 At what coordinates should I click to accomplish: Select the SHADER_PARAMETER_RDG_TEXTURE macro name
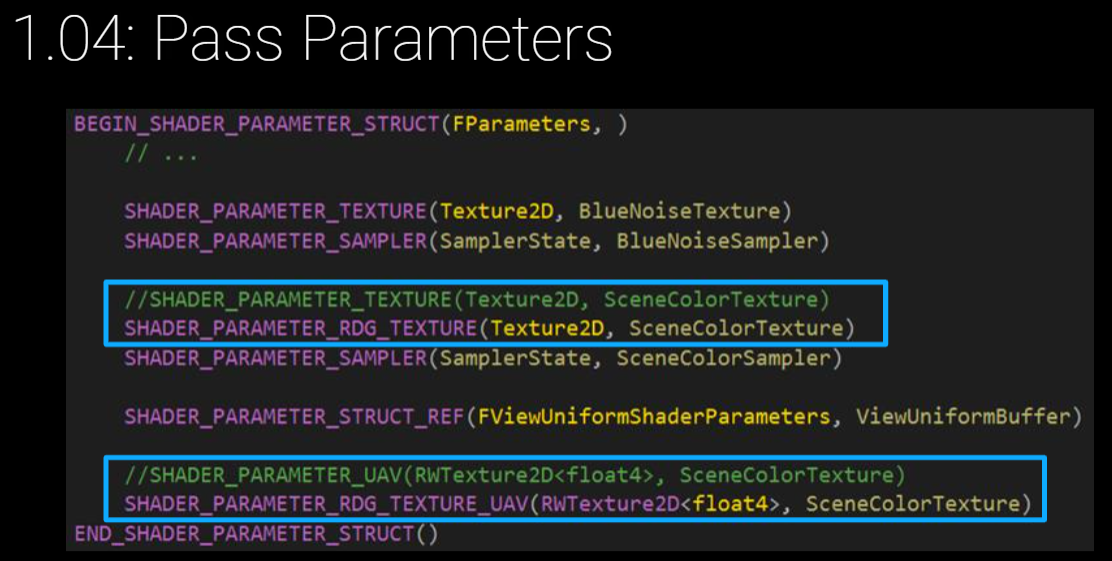300,328
